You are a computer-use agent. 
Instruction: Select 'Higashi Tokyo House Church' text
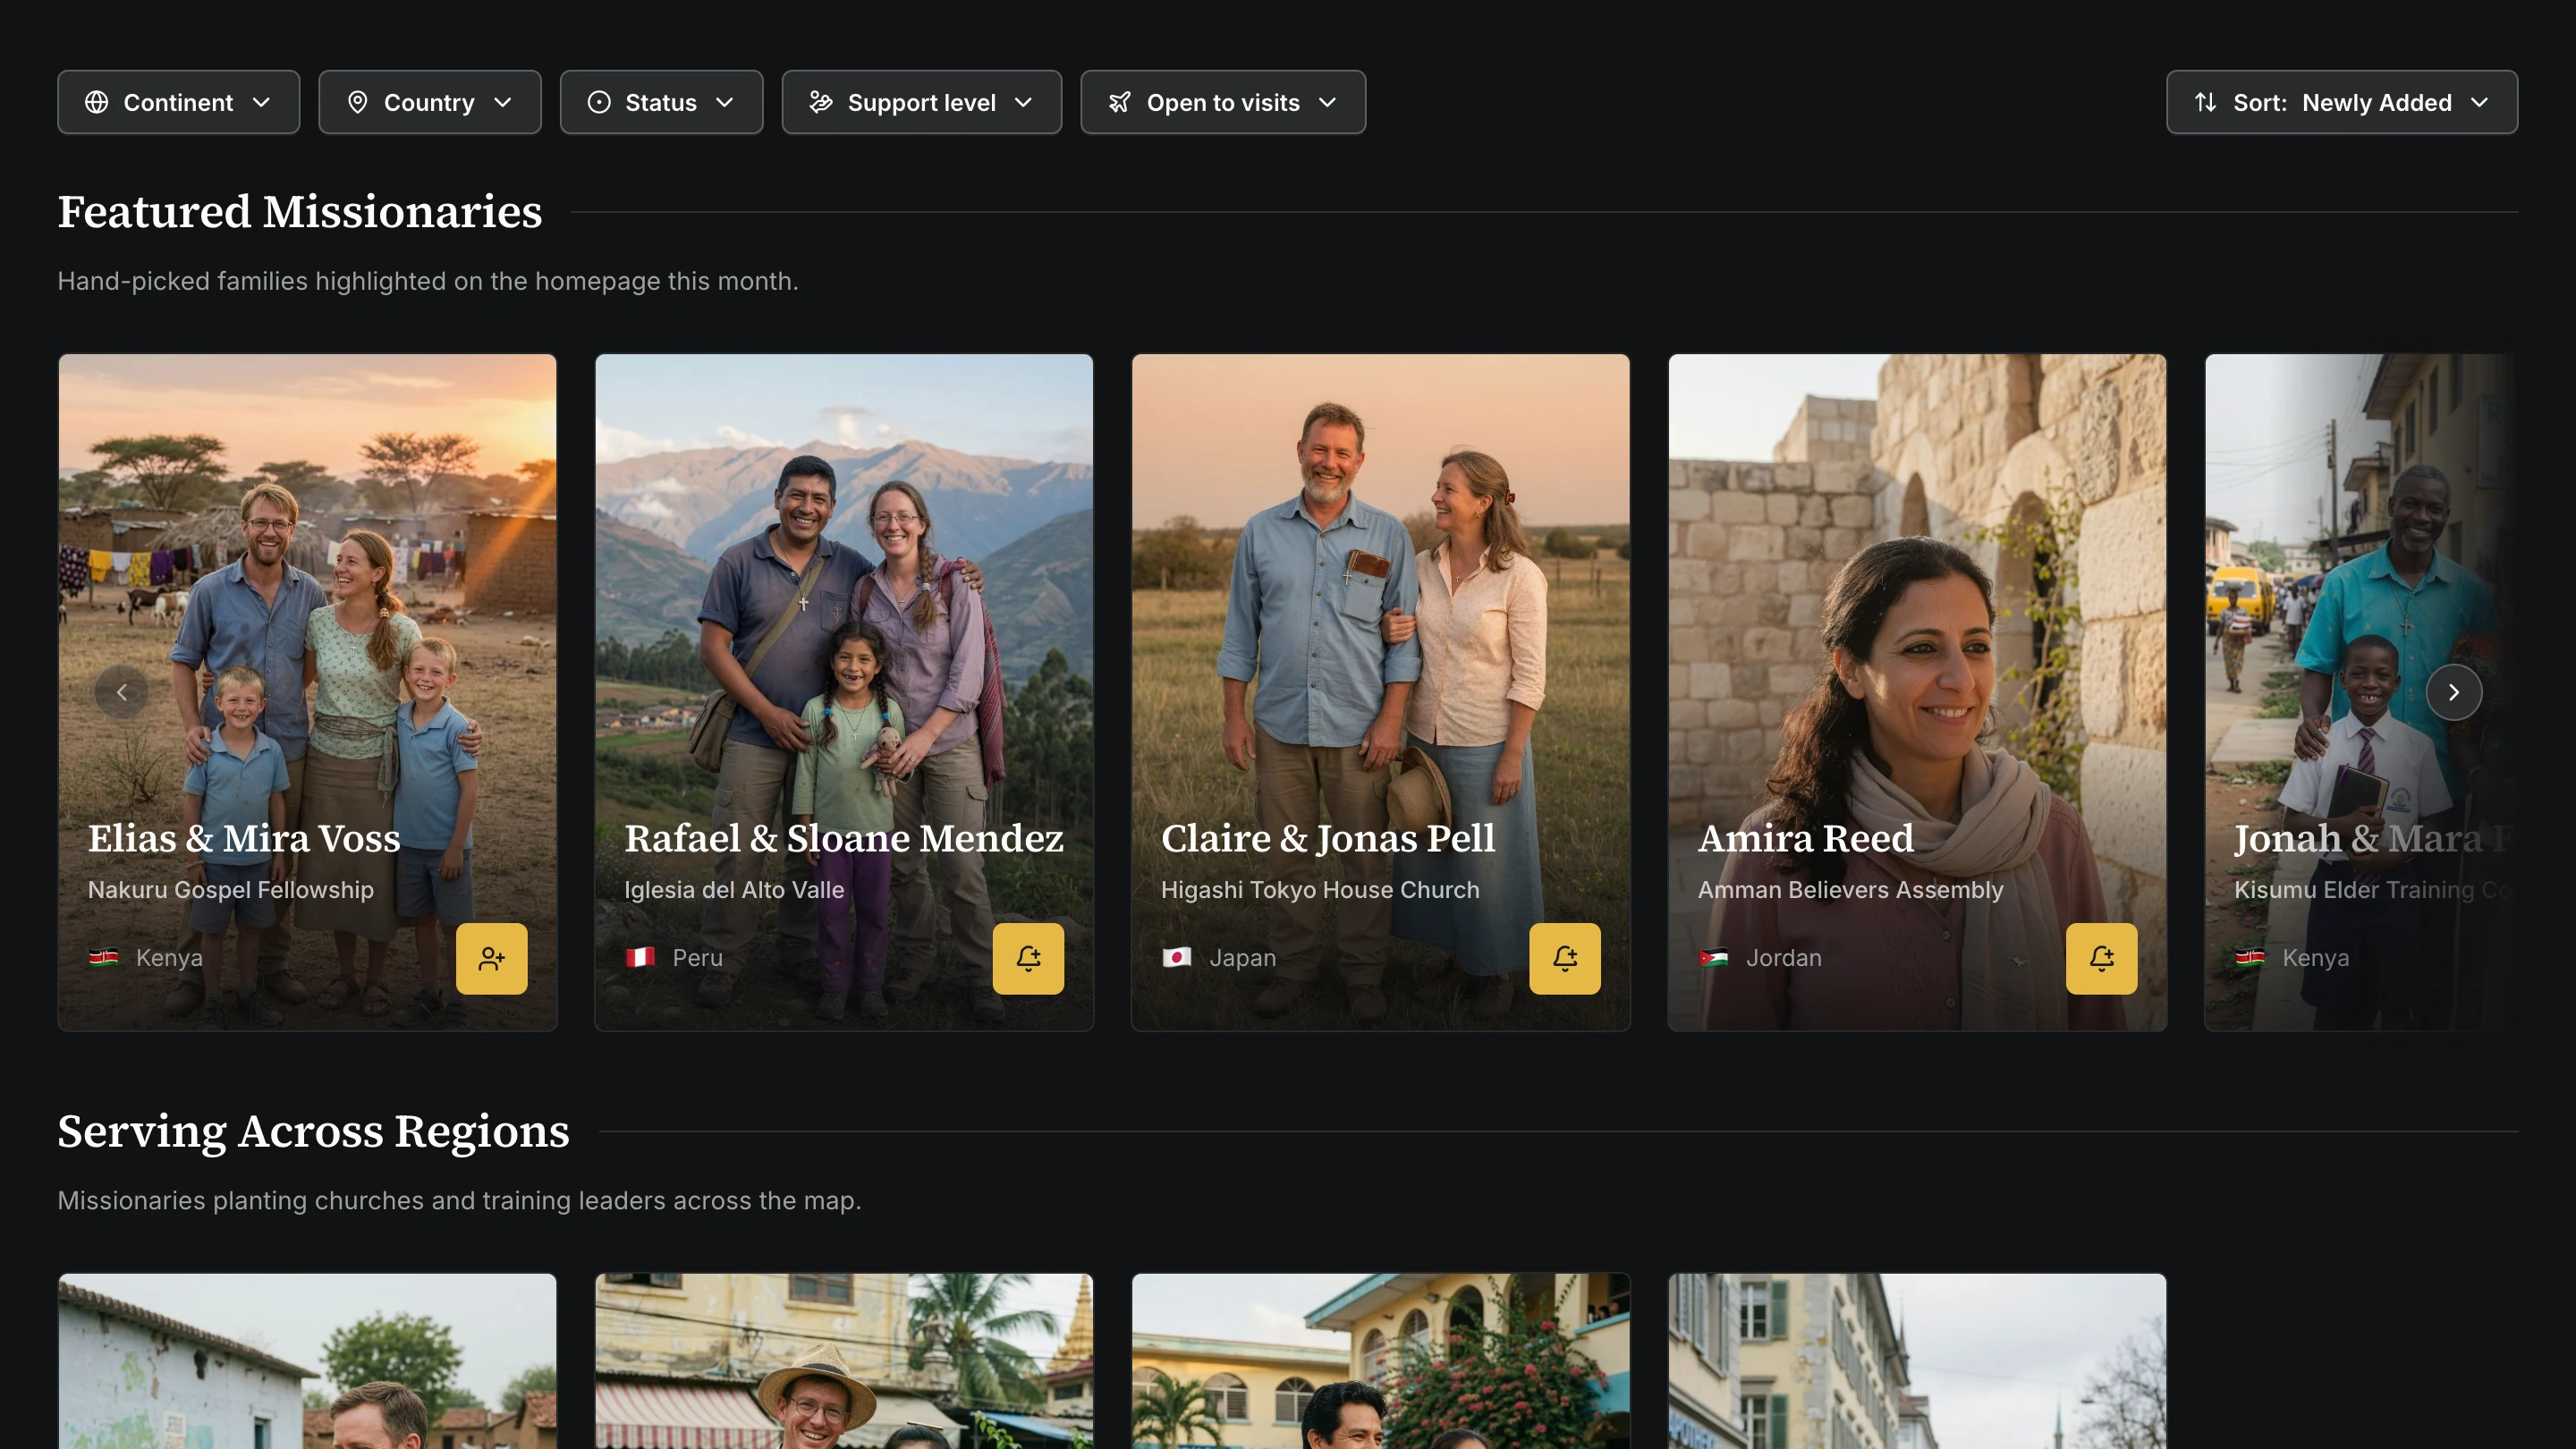pos(1320,889)
